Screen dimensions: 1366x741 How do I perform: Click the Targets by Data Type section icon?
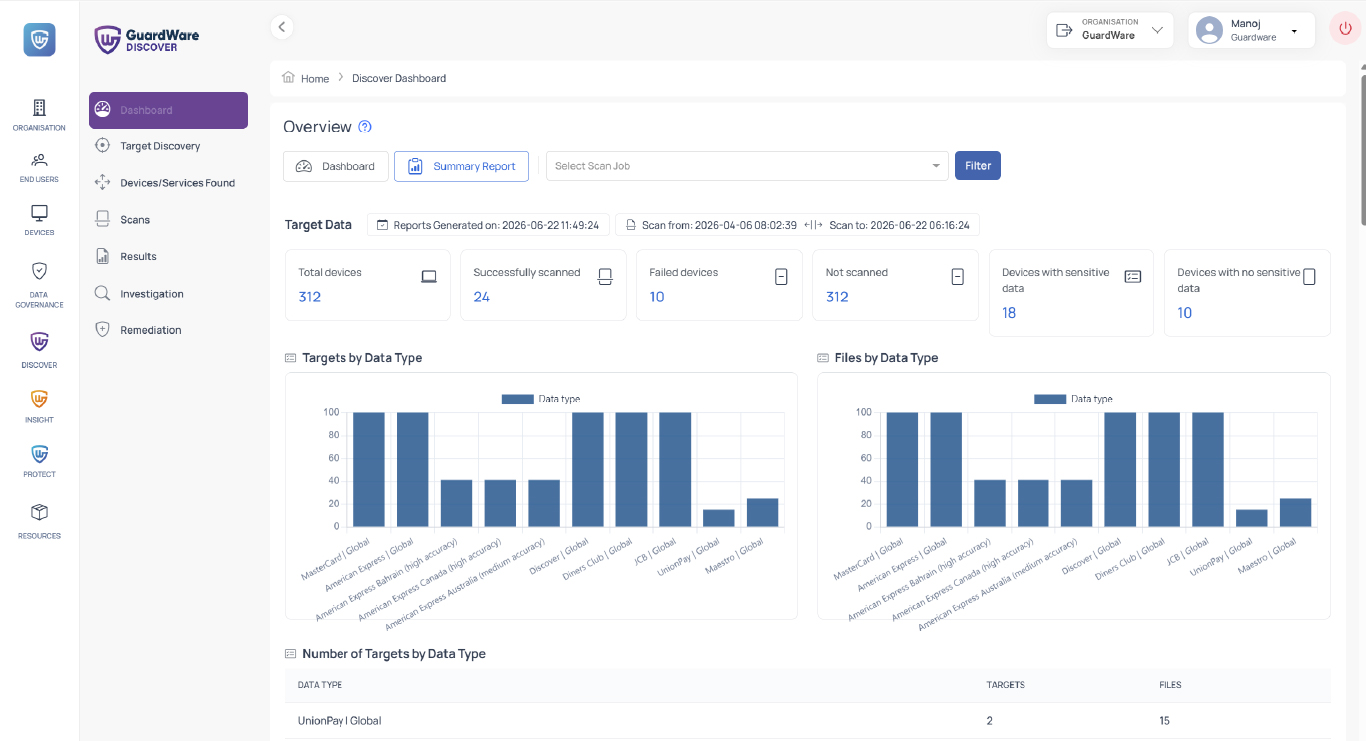point(291,358)
